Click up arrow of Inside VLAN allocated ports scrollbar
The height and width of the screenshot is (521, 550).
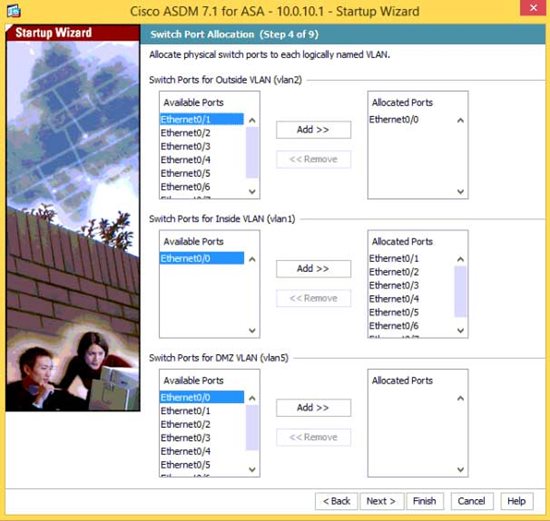click(x=461, y=259)
